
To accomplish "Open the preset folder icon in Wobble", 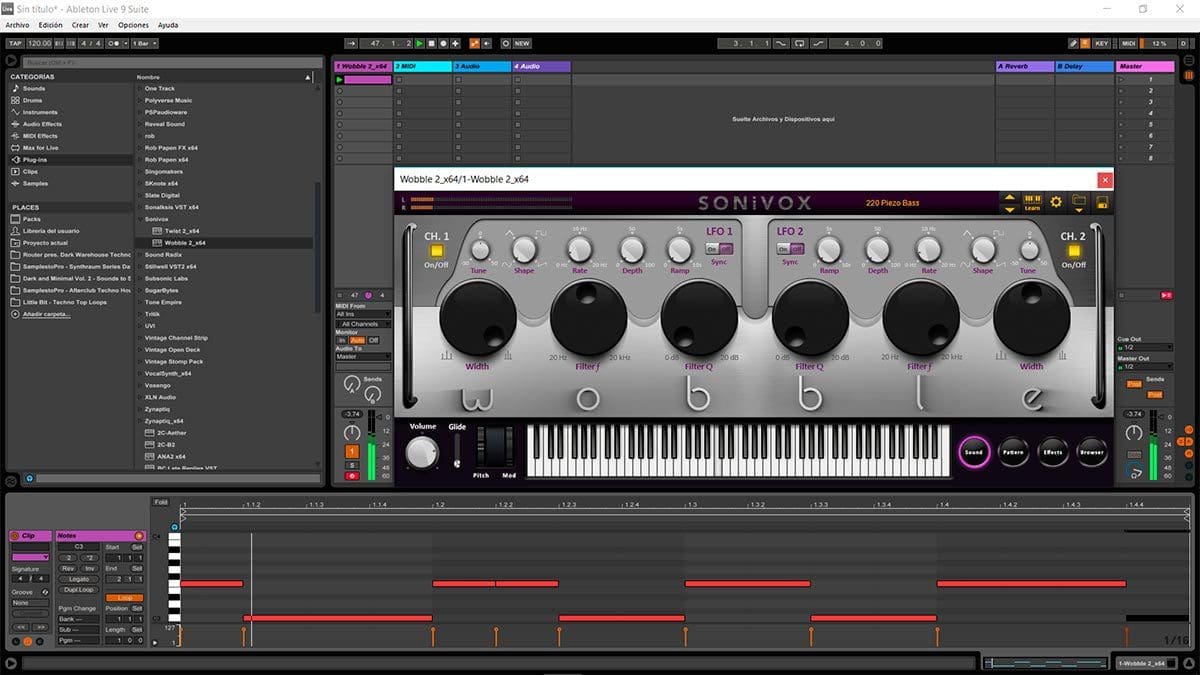I will coord(1079,202).
